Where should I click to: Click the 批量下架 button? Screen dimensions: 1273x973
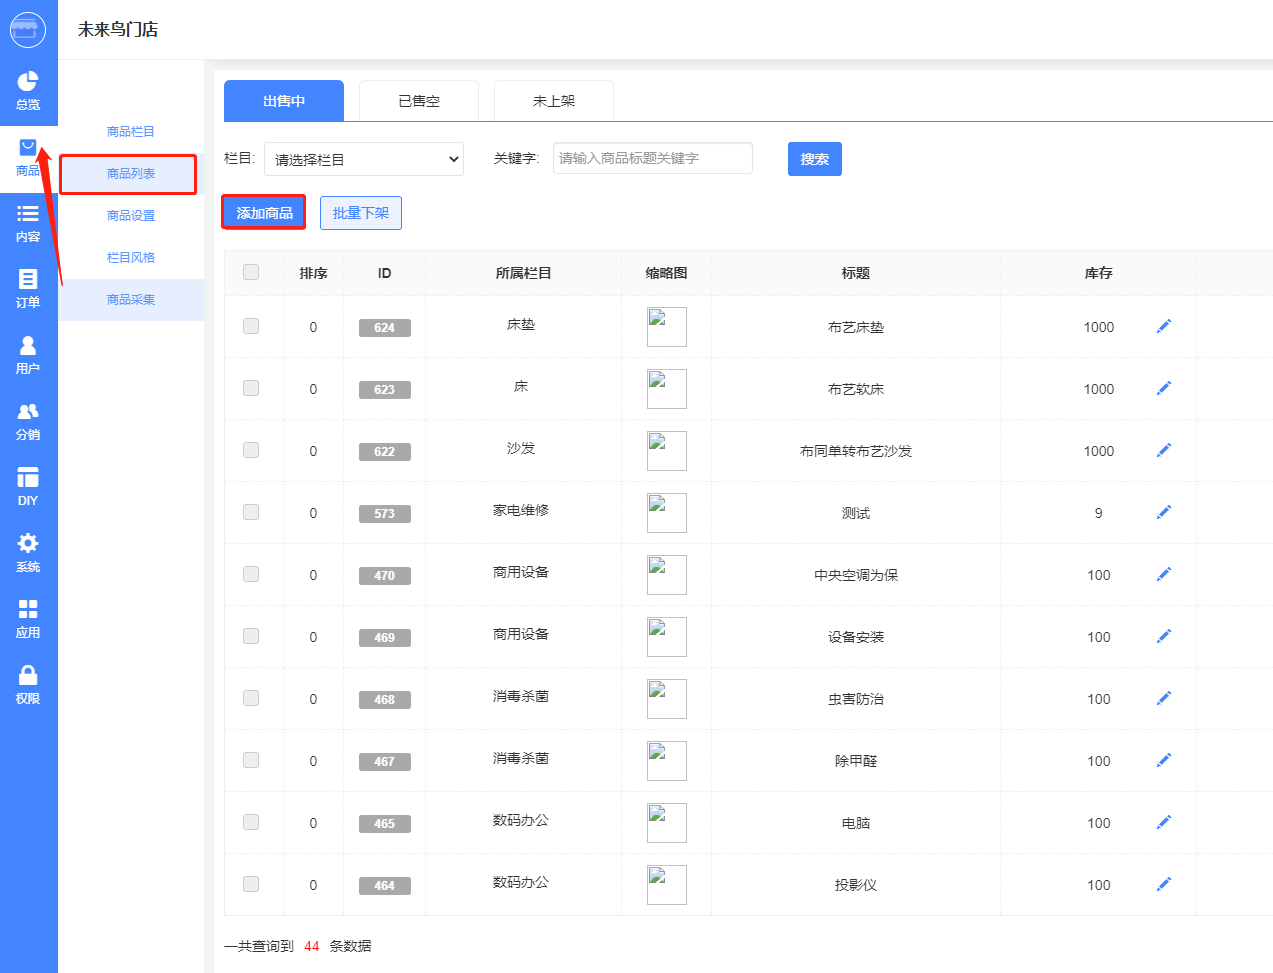(360, 213)
